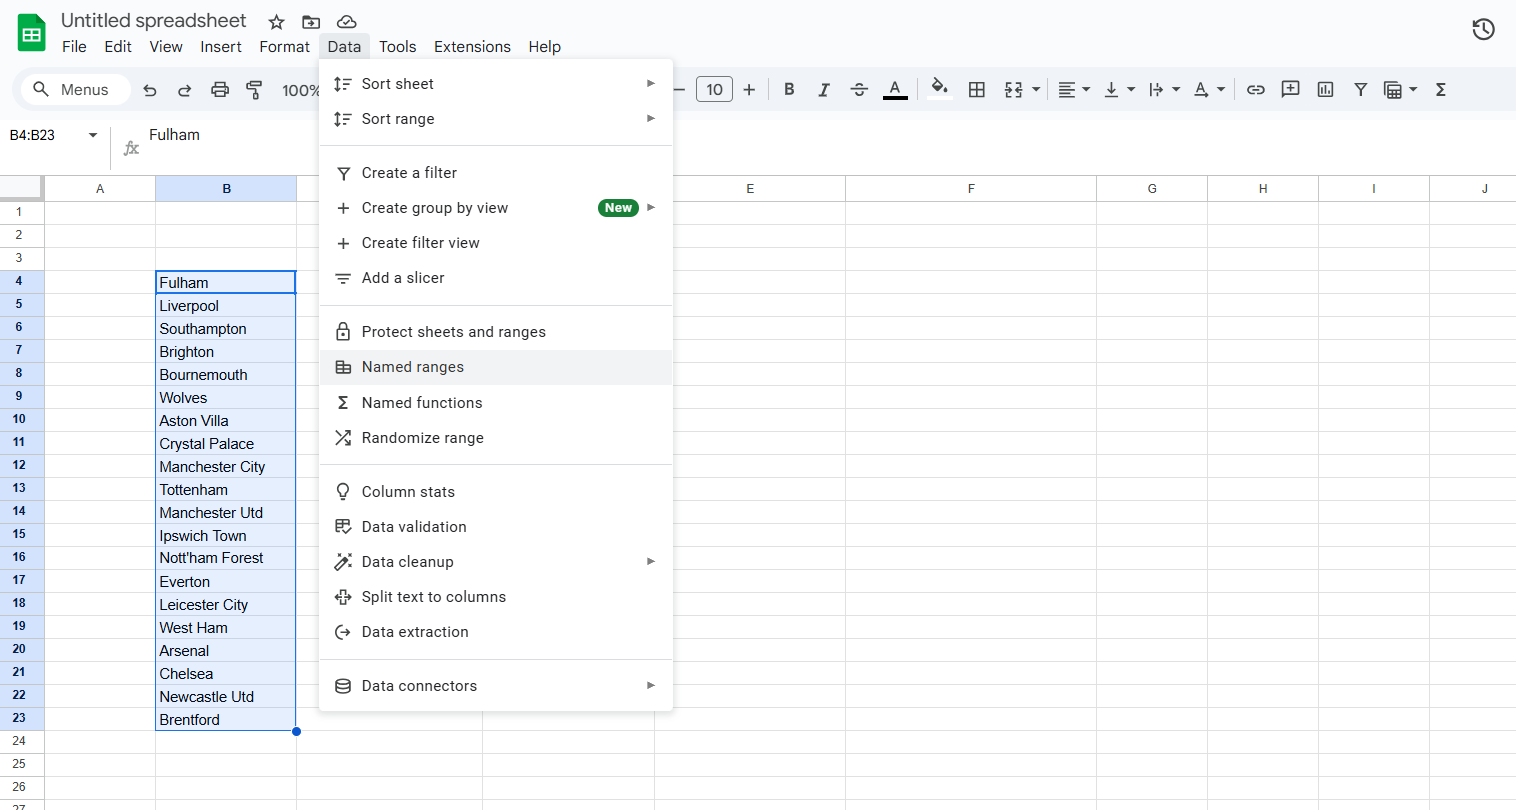Open vertical align dropdown

(x=1118, y=90)
